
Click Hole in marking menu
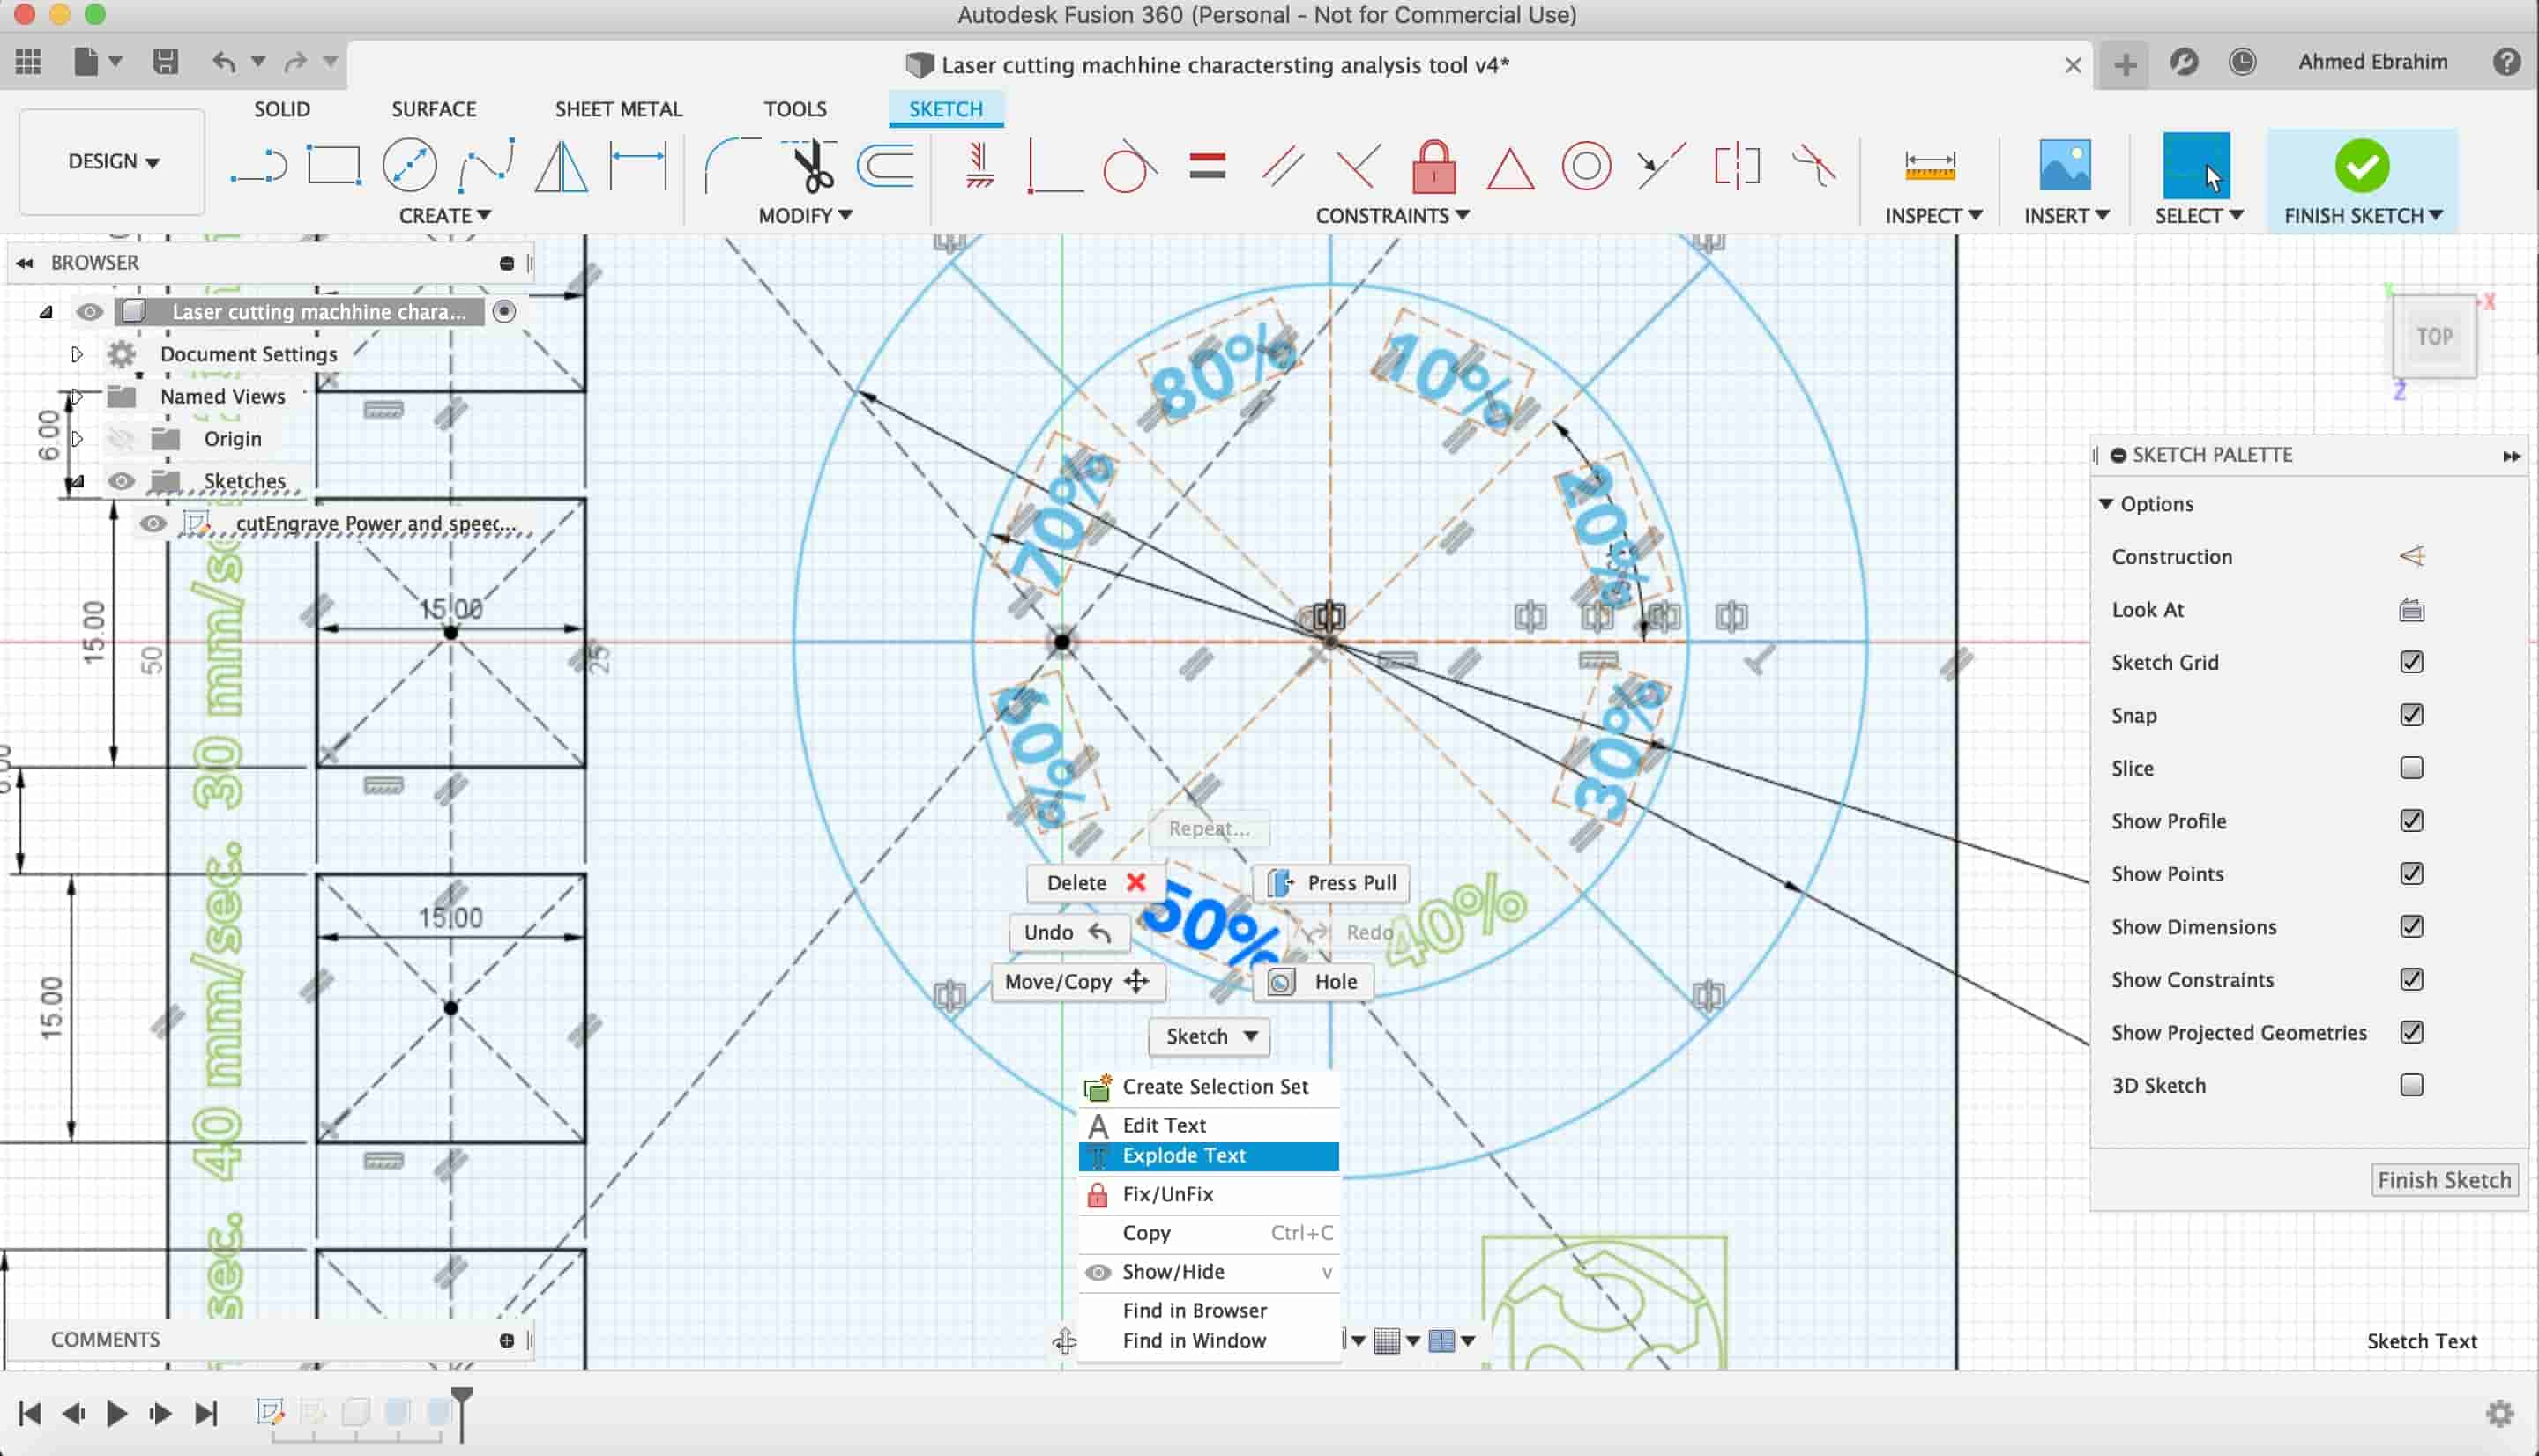(x=1312, y=982)
